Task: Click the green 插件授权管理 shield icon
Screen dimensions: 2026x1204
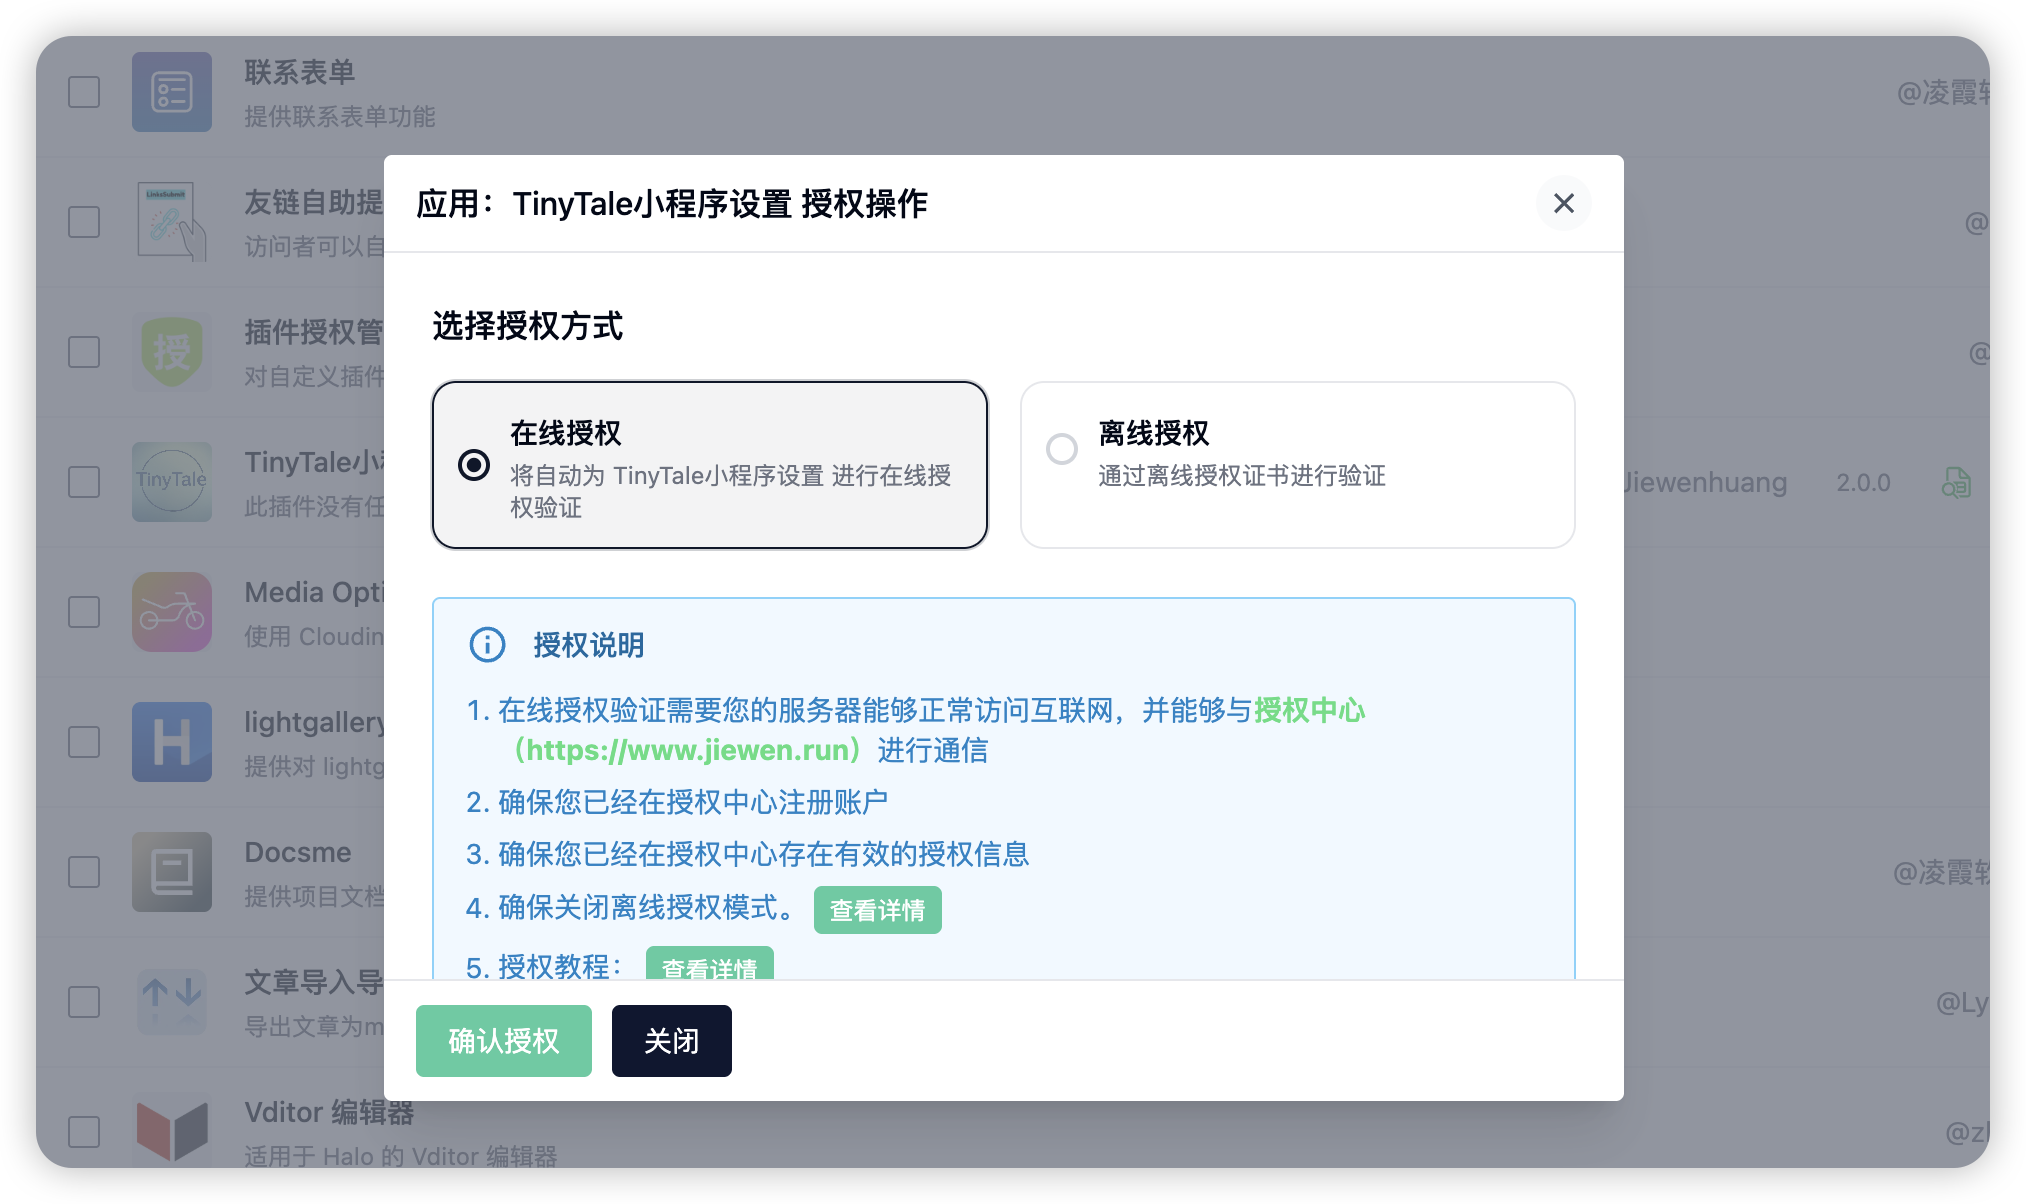Action: coord(172,352)
